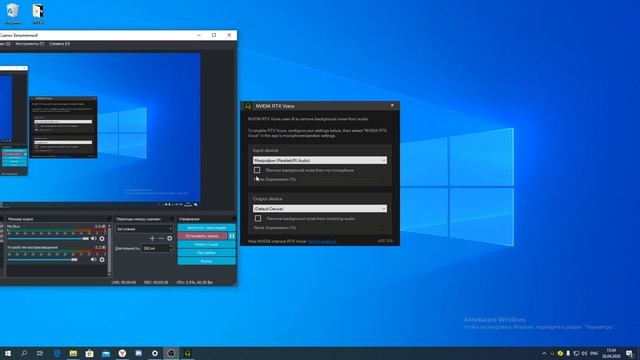Open playback device channel gear settings
The width and height of the screenshot is (640, 360).
[x=102, y=259]
